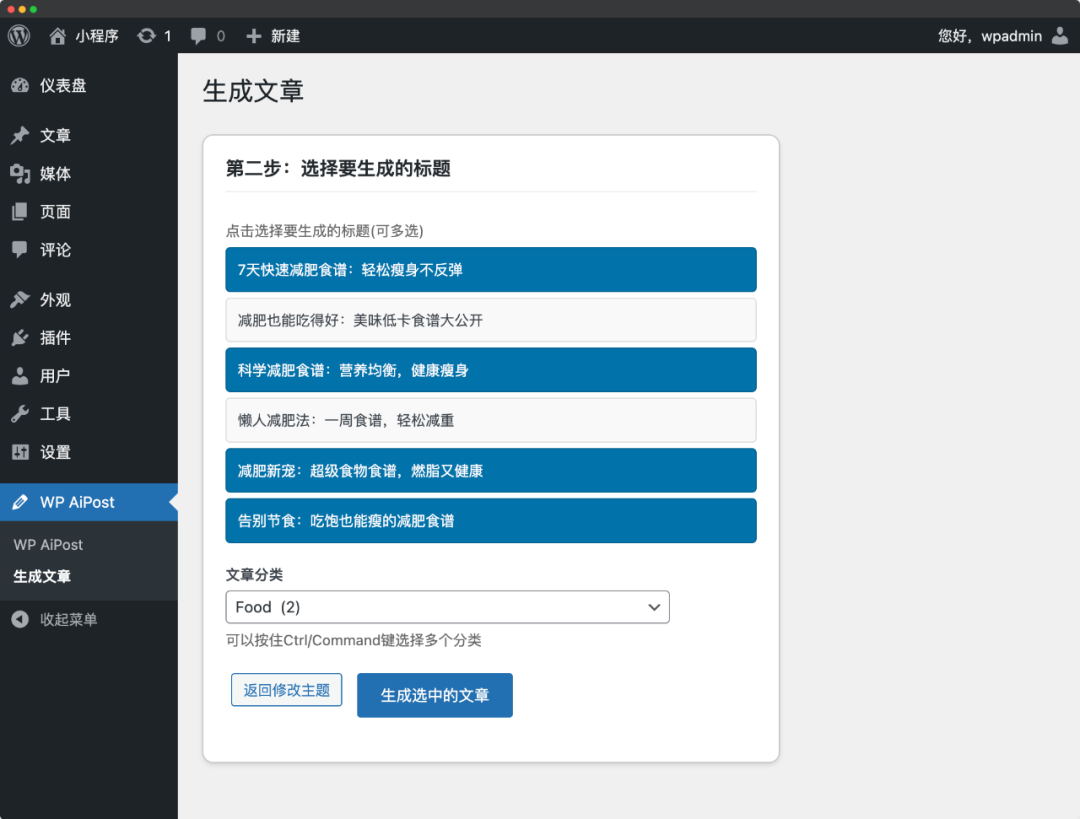Open the Food article category dropdown
Image resolution: width=1080 pixels, height=819 pixels.
pyautogui.click(x=447, y=606)
